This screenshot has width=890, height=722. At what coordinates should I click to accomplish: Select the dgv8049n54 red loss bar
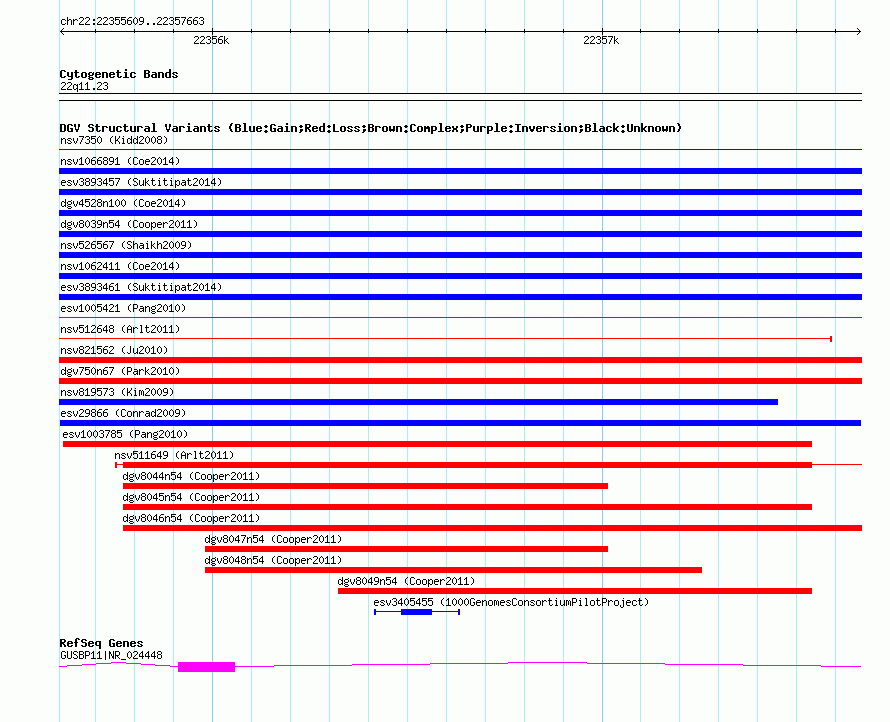pos(574,591)
